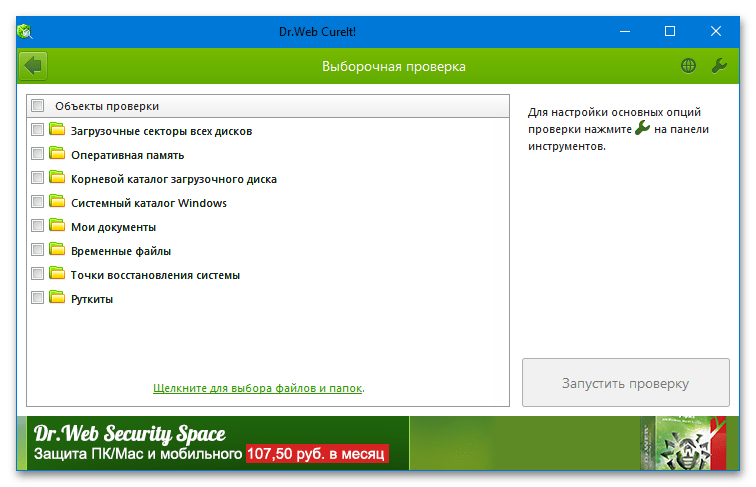Click folder icon beside Временные файлы
The image size is (756, 487).
pos(57,249)
